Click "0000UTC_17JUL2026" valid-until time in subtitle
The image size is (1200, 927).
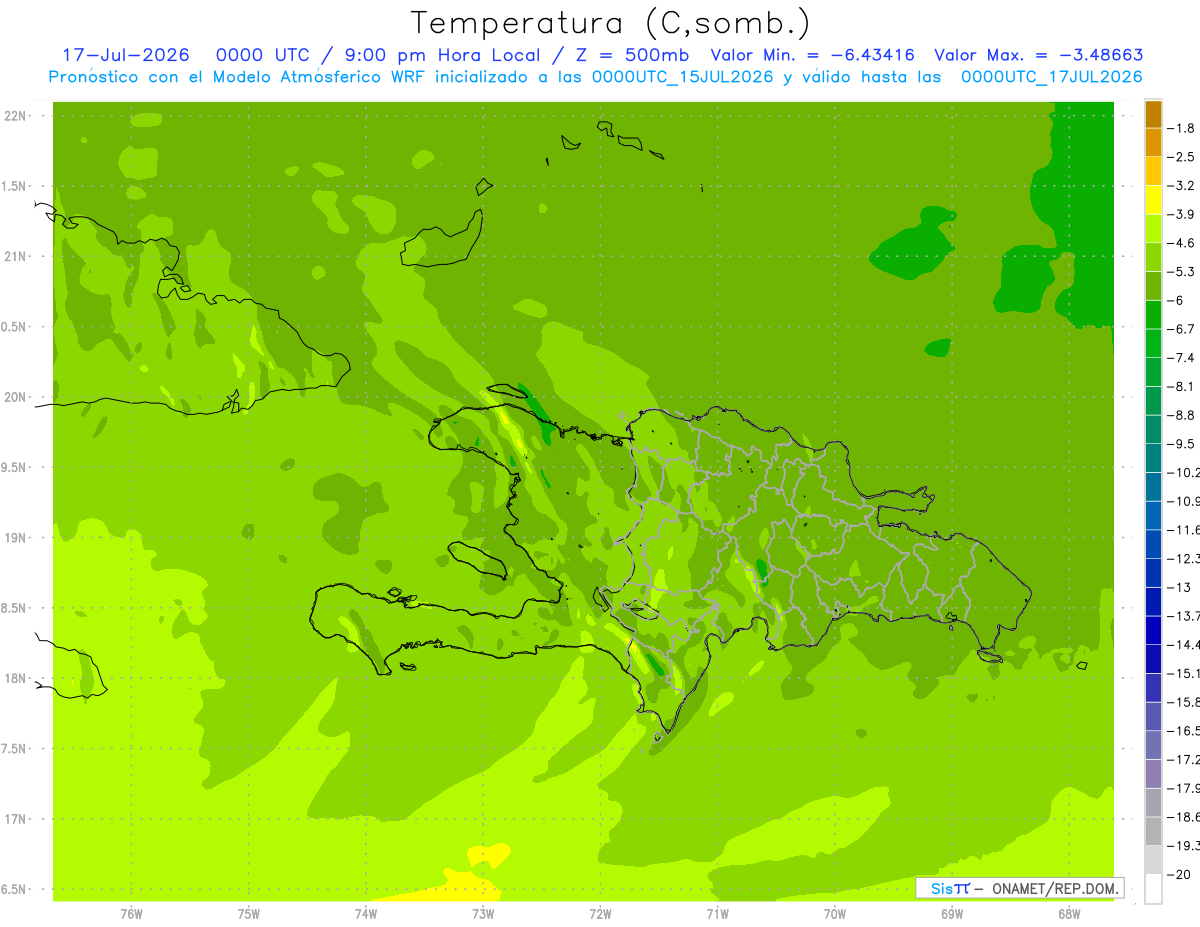point(1052,77)
